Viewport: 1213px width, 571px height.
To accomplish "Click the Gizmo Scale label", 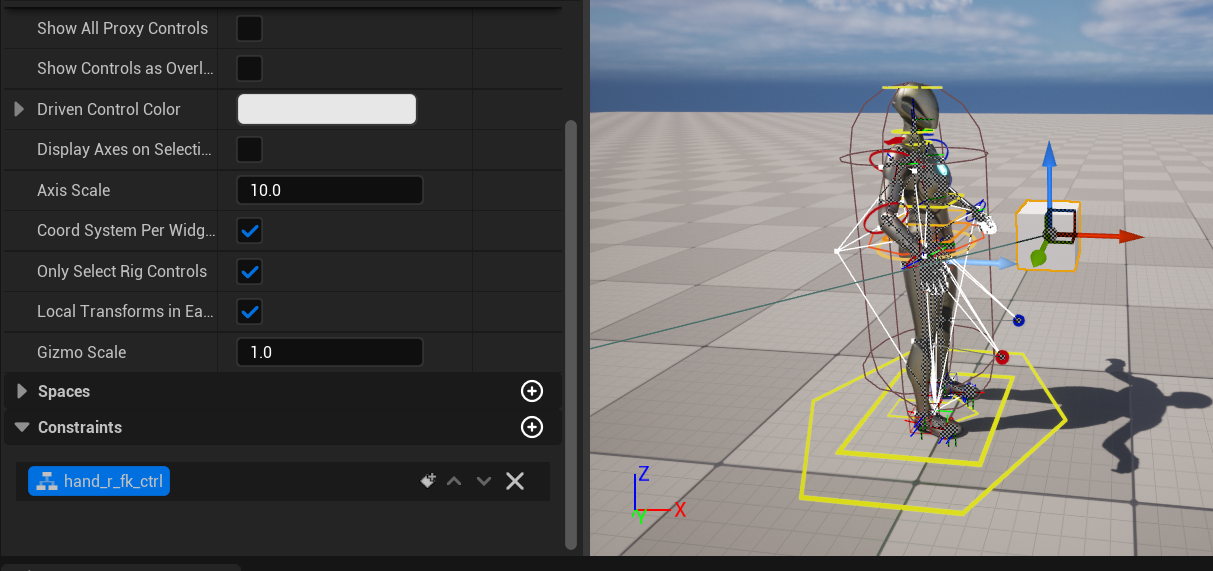I will point(81,352).
